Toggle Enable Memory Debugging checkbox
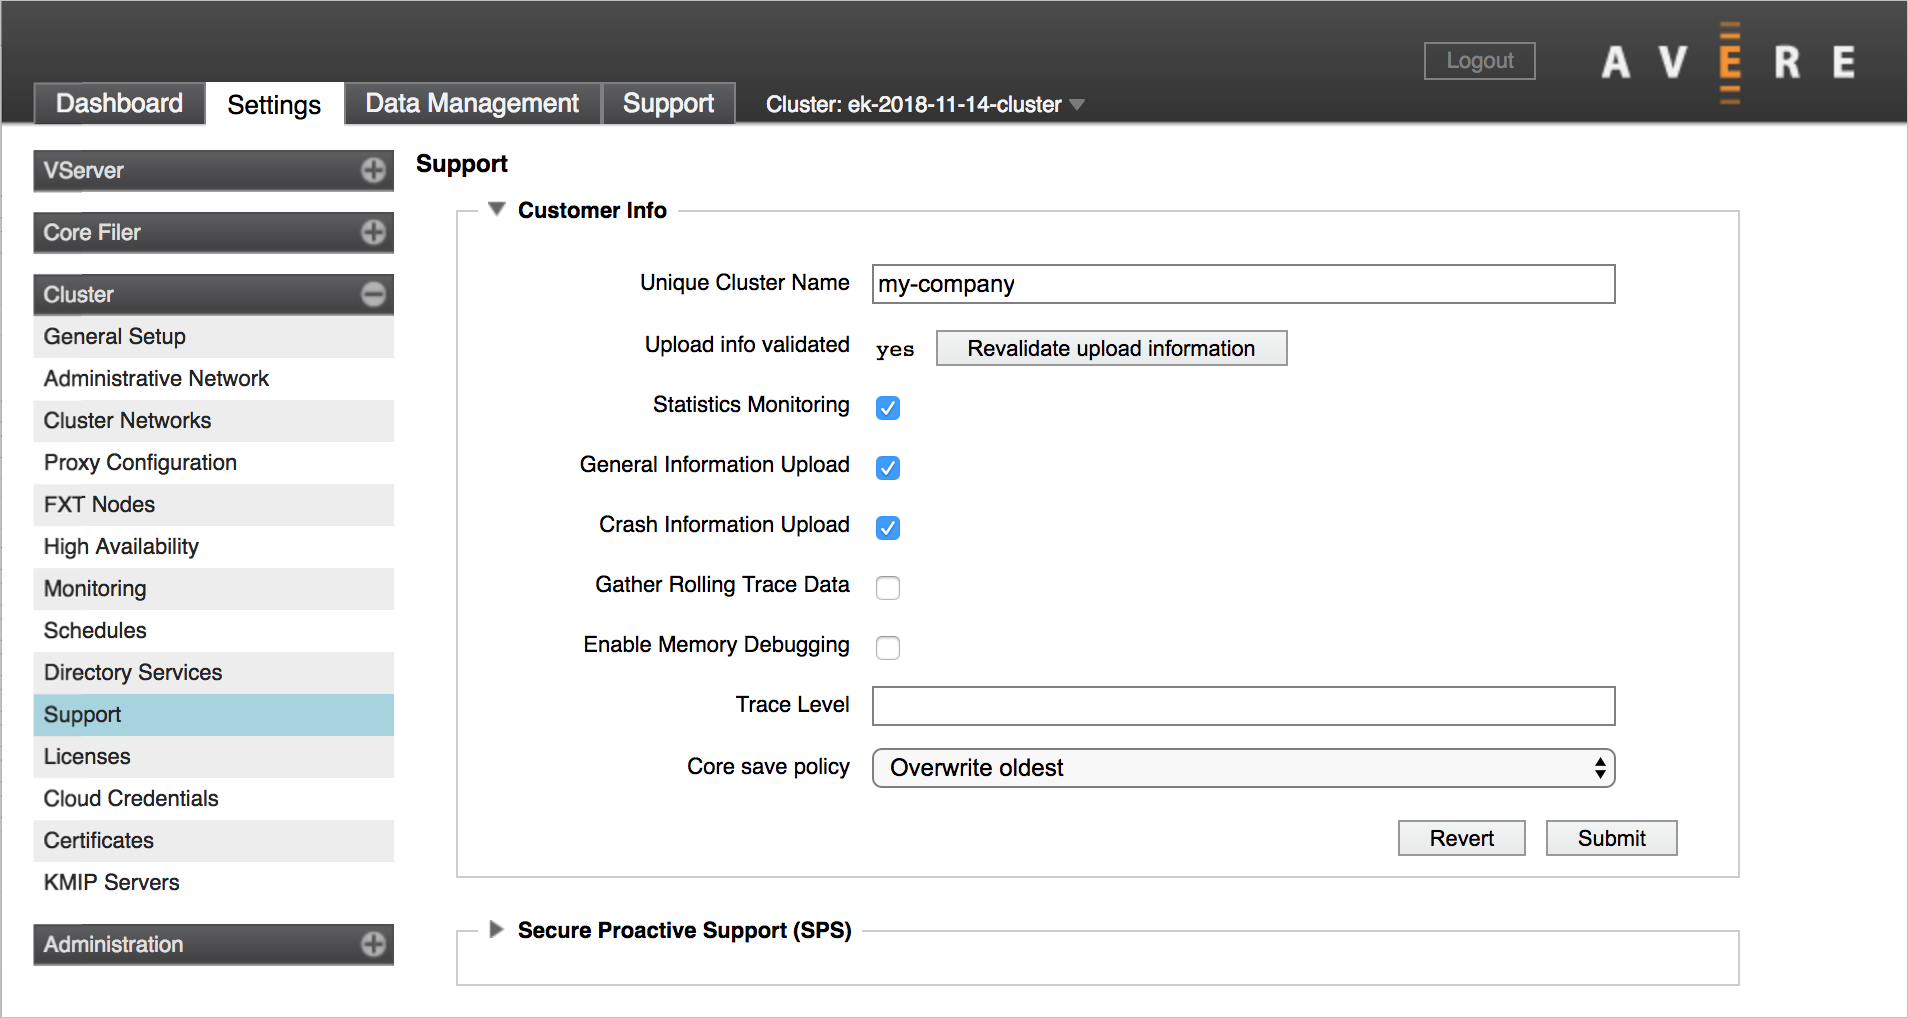 [888, 648]
